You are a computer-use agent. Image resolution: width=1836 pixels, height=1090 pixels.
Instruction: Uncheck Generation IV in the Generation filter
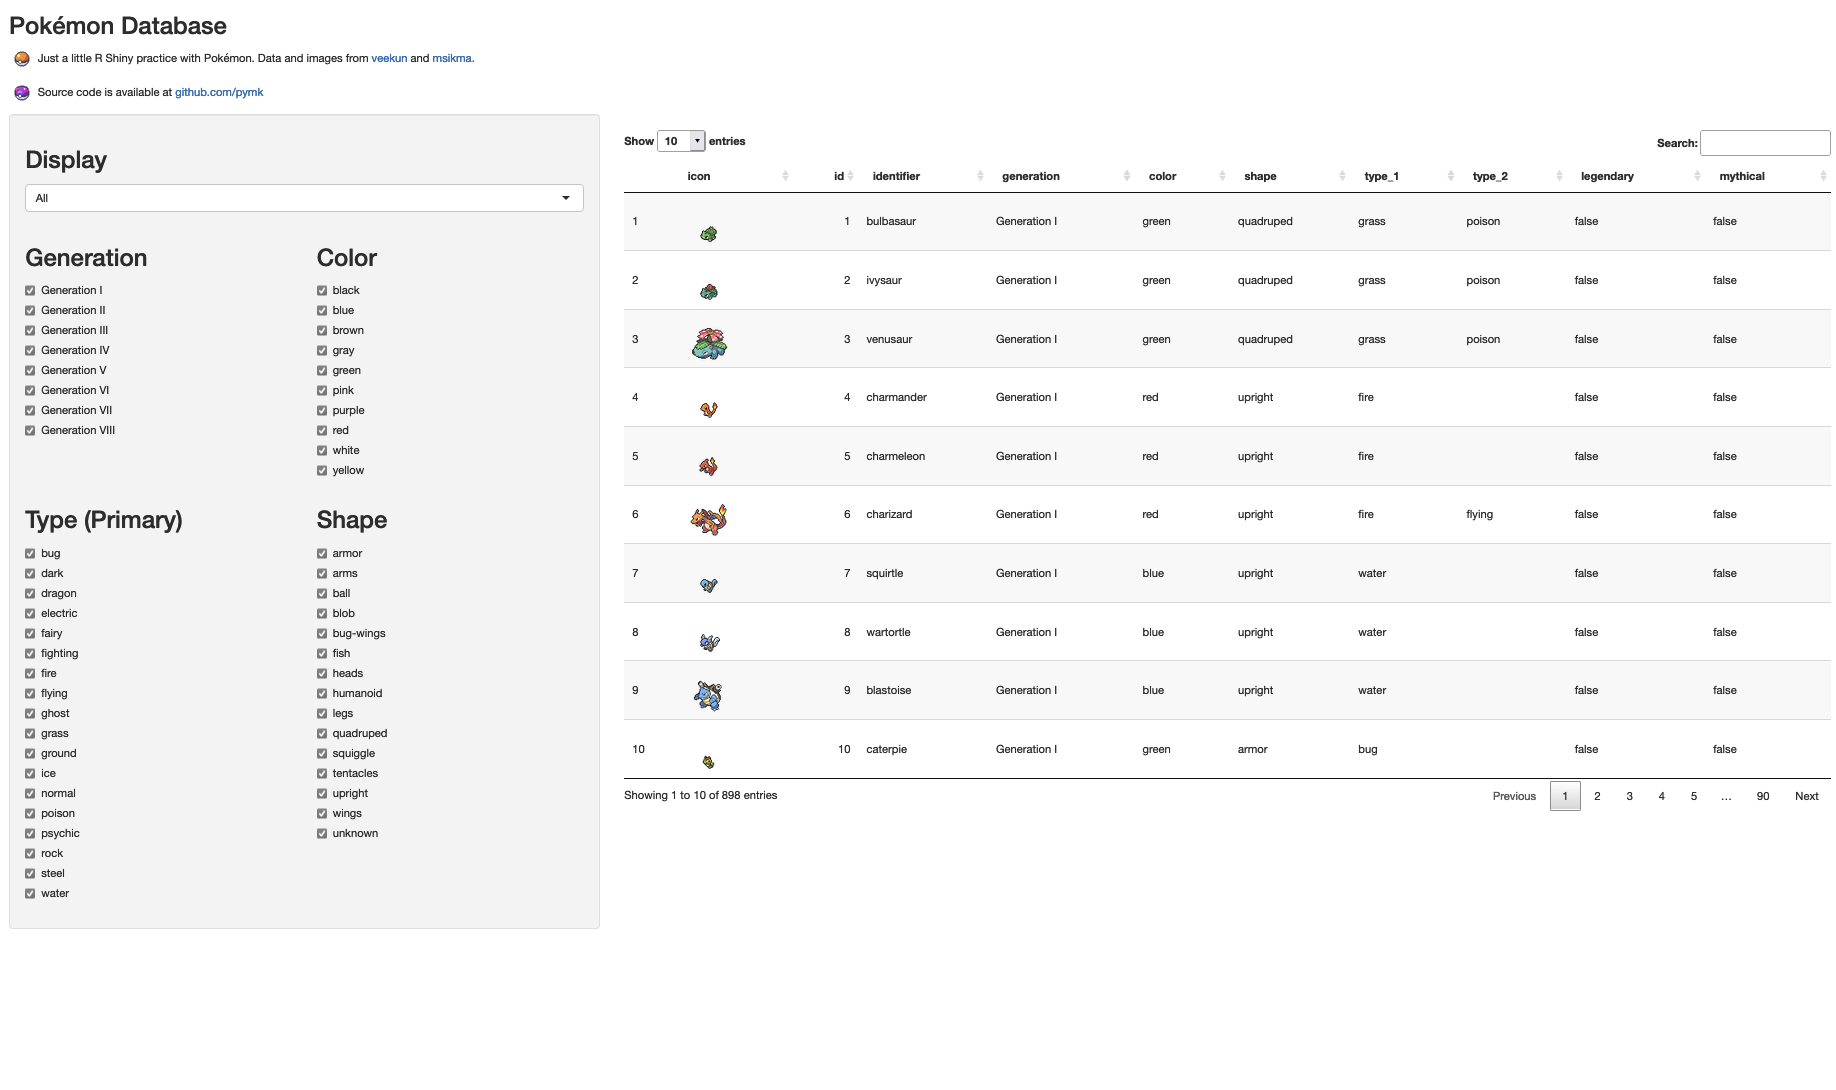[31, 350]
